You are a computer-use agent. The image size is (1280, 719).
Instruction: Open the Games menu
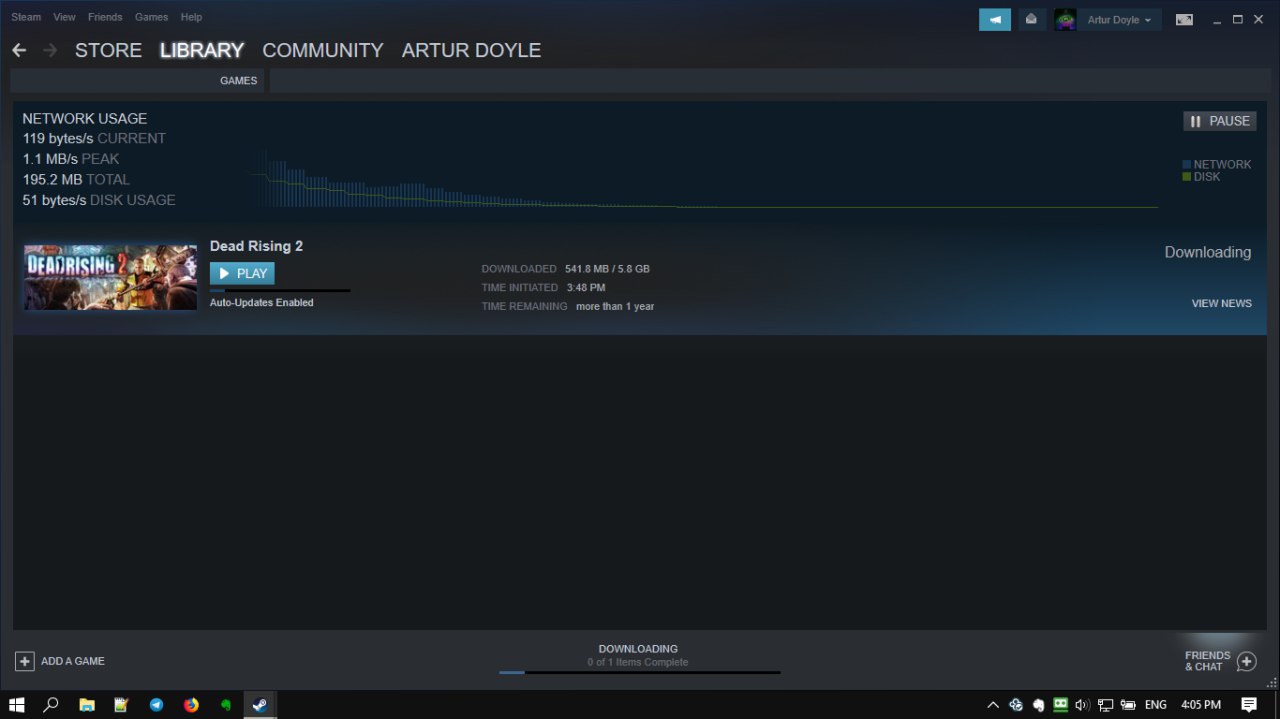(151, 17)
